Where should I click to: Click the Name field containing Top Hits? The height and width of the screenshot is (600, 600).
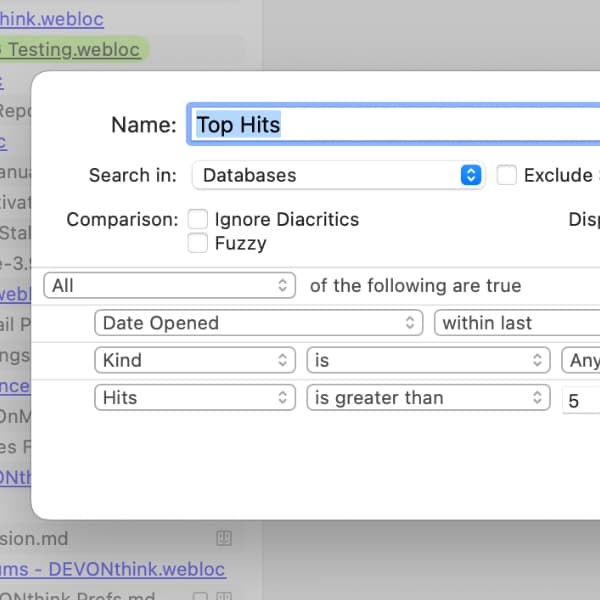[394, 124]
